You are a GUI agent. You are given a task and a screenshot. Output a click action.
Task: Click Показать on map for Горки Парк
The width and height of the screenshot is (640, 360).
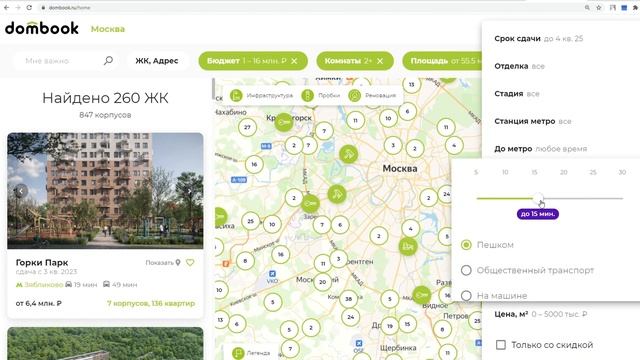click(x=163, y=262)
